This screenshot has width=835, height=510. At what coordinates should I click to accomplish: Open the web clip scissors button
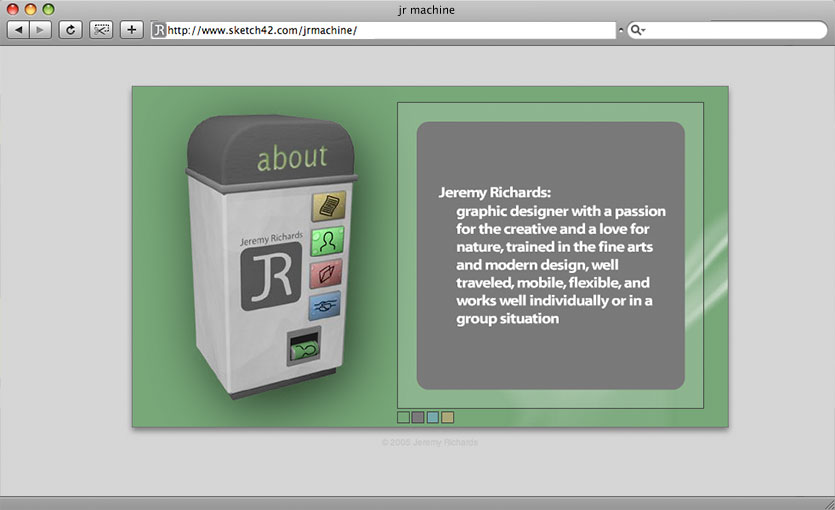pyautogui.click(x=101, y=30)
